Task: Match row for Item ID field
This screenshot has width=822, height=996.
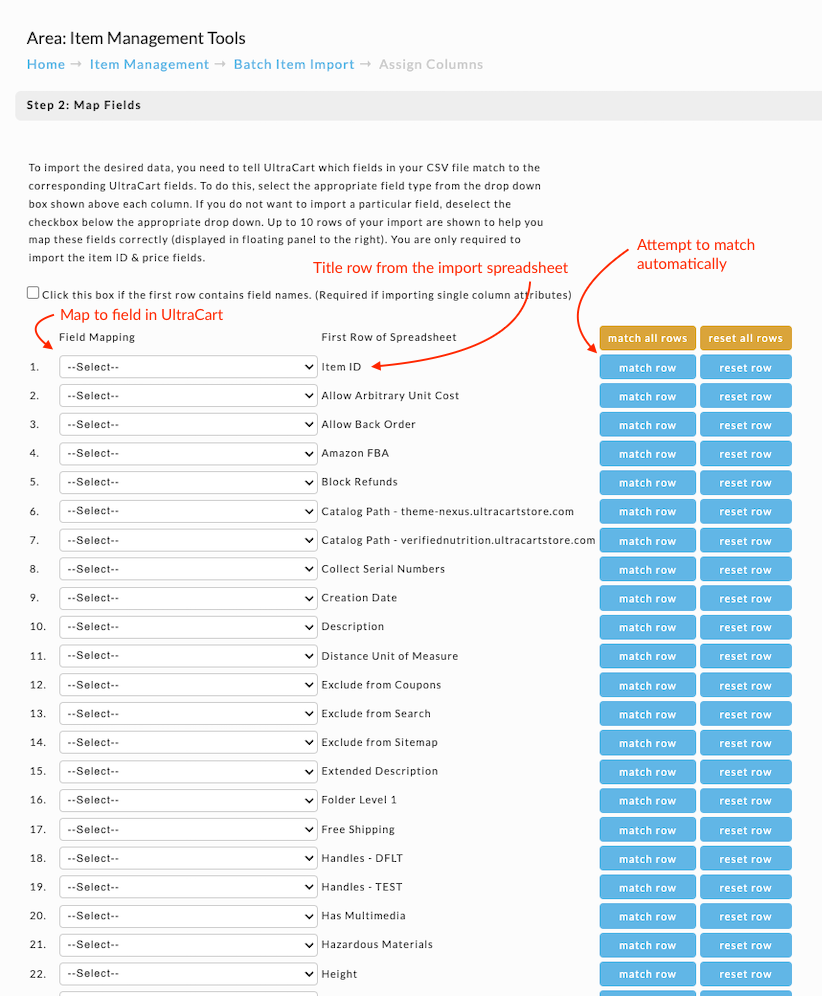Action: tap(647, 368)
